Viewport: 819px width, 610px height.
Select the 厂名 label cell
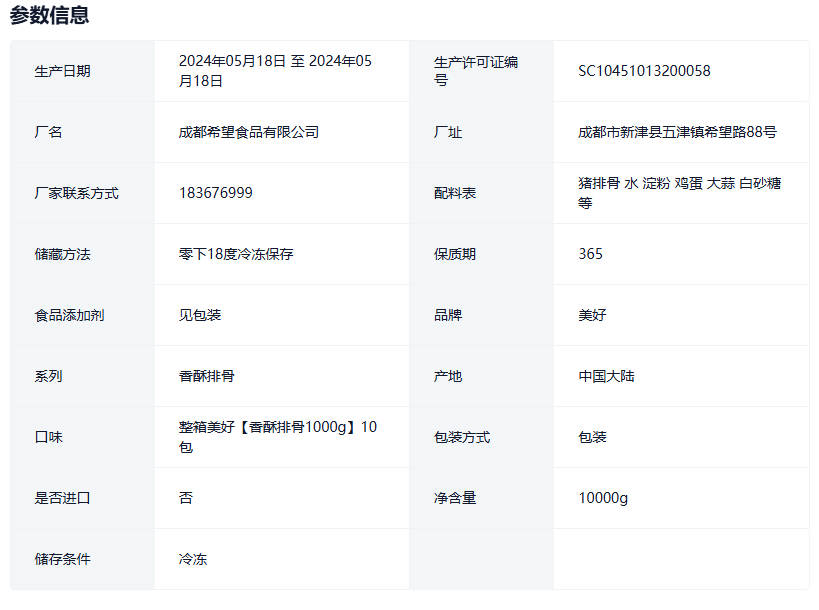pyautogui.click(x=82, y=132)
